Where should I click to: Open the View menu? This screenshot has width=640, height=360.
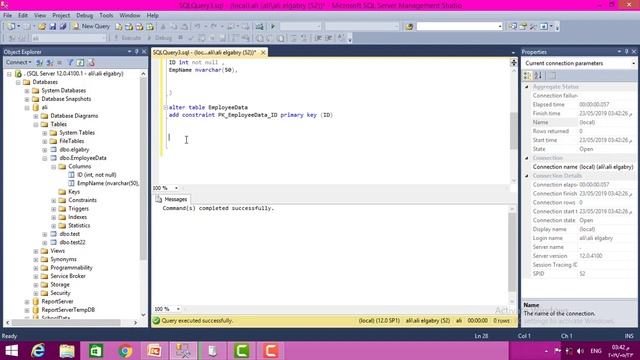point(40,16)
